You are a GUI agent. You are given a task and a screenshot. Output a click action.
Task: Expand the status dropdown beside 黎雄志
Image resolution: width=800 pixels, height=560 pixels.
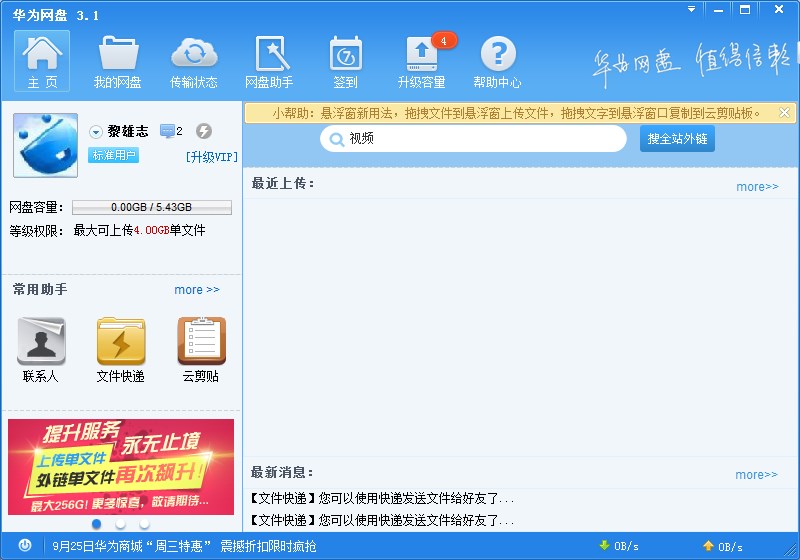(x=95, y=132)
